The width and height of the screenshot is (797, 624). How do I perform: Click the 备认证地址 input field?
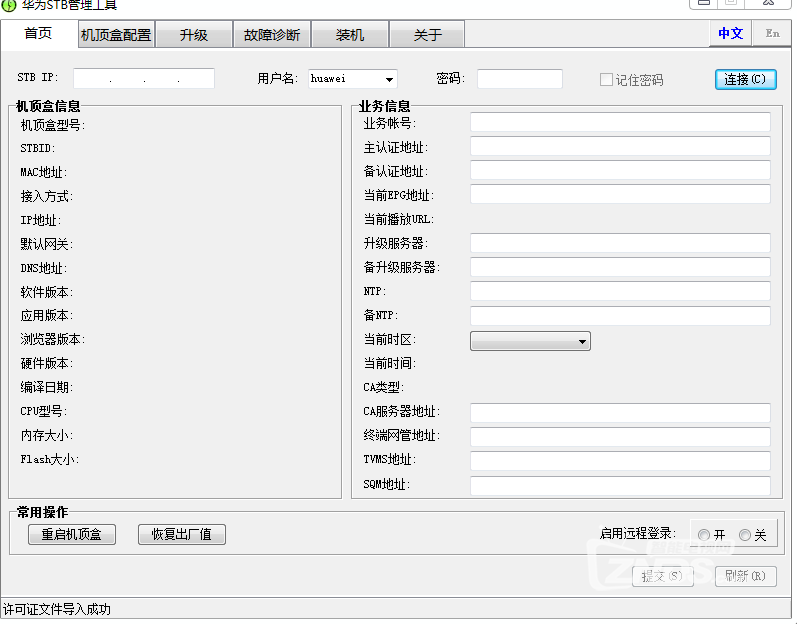click(x=620, y=170)
